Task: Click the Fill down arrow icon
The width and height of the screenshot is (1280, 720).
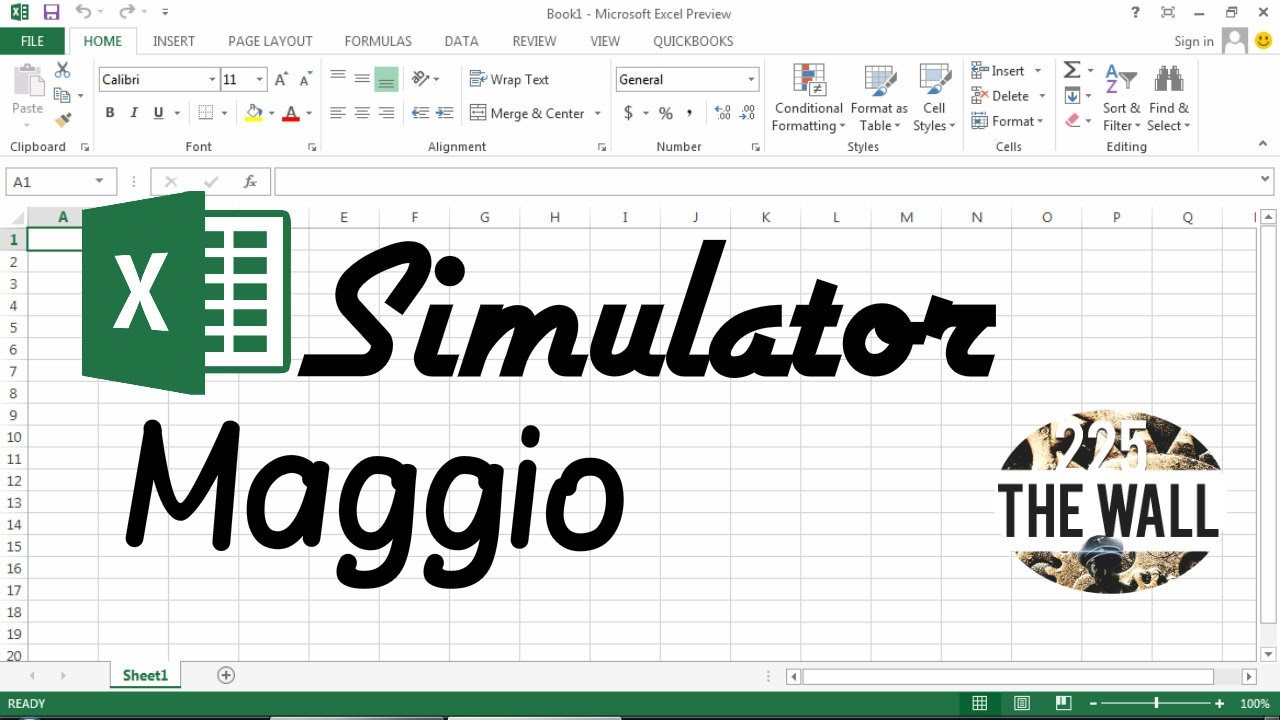Action: pyautogui.click(x=1072, y=96)
